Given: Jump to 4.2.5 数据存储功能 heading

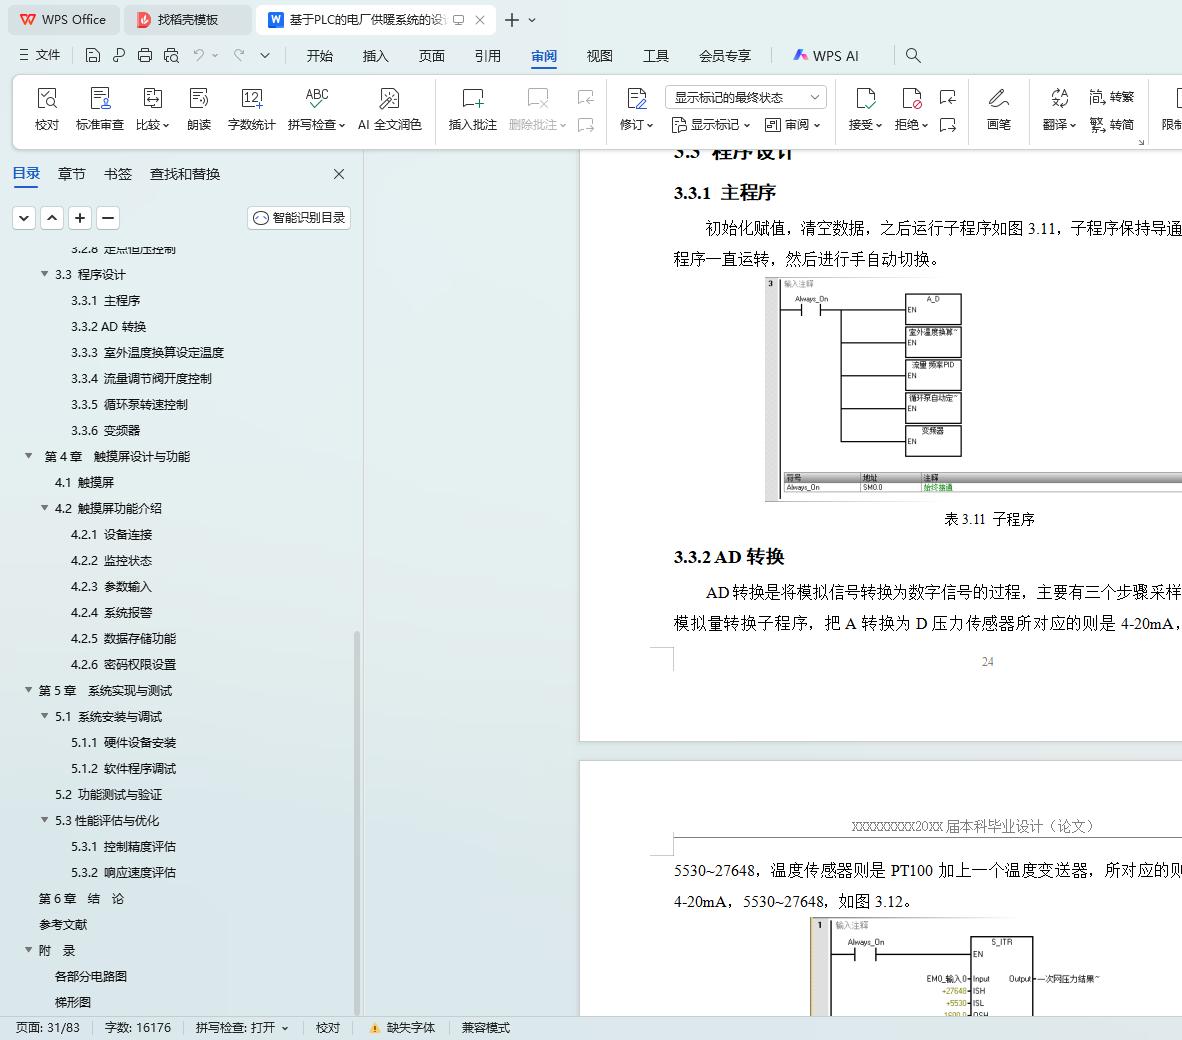Looking at the screenshot, I should tap(124, 638).
